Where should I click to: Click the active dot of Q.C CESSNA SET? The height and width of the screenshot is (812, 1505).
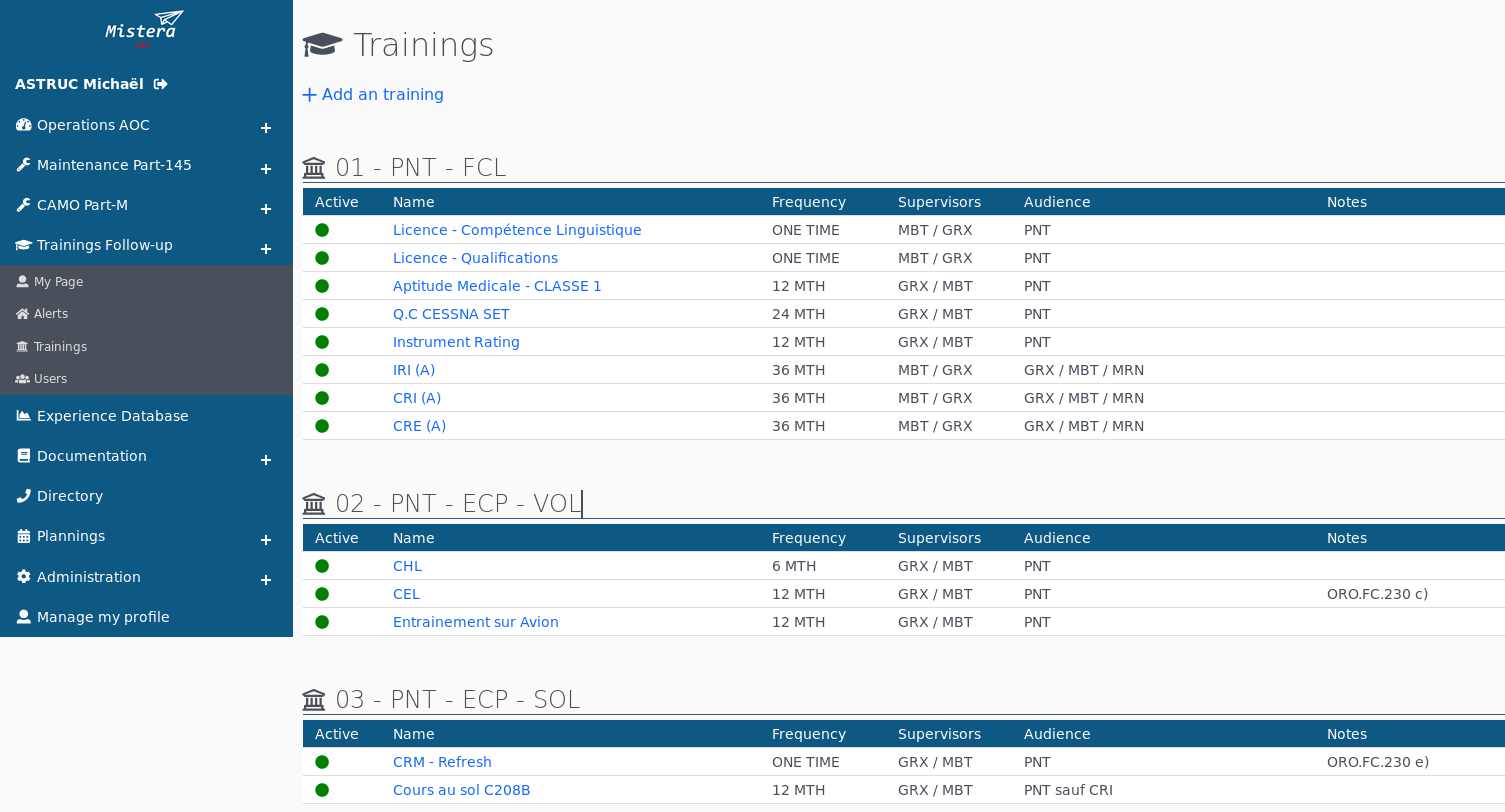coord(322,314)
